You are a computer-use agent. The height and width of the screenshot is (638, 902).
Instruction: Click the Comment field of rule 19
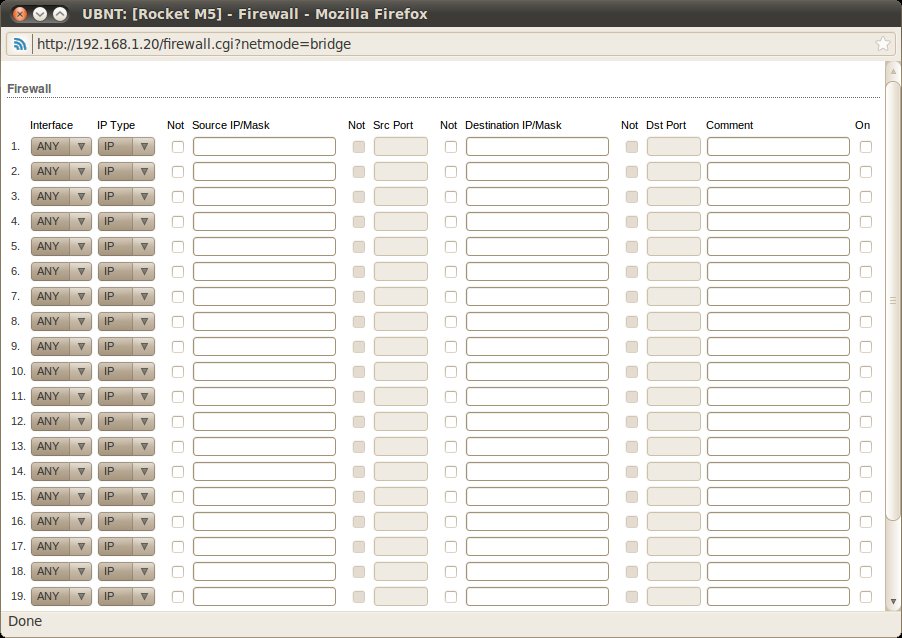click(778, 597)
